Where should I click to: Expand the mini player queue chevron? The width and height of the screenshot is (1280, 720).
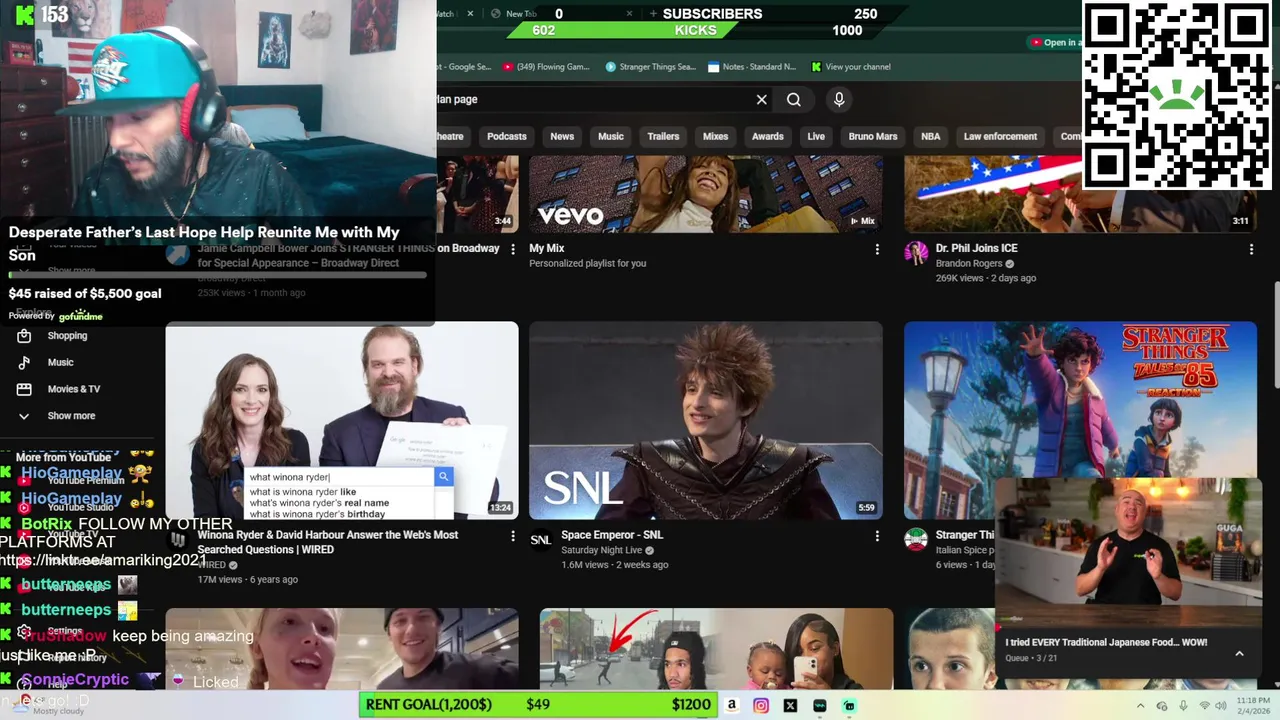click(x=1239, y=653)
